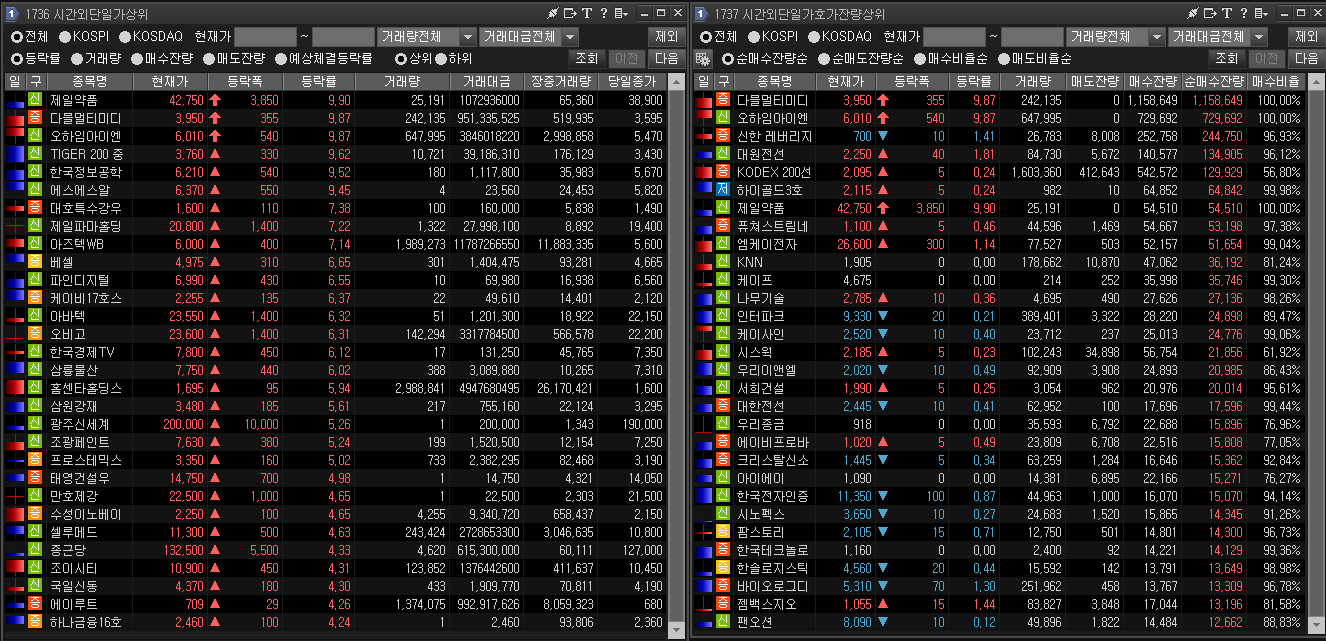Click blue 저 marker on 하이골드3호 row
Image resolution: width=1326 pixels, height=641 pixels.
coord(723,190)
